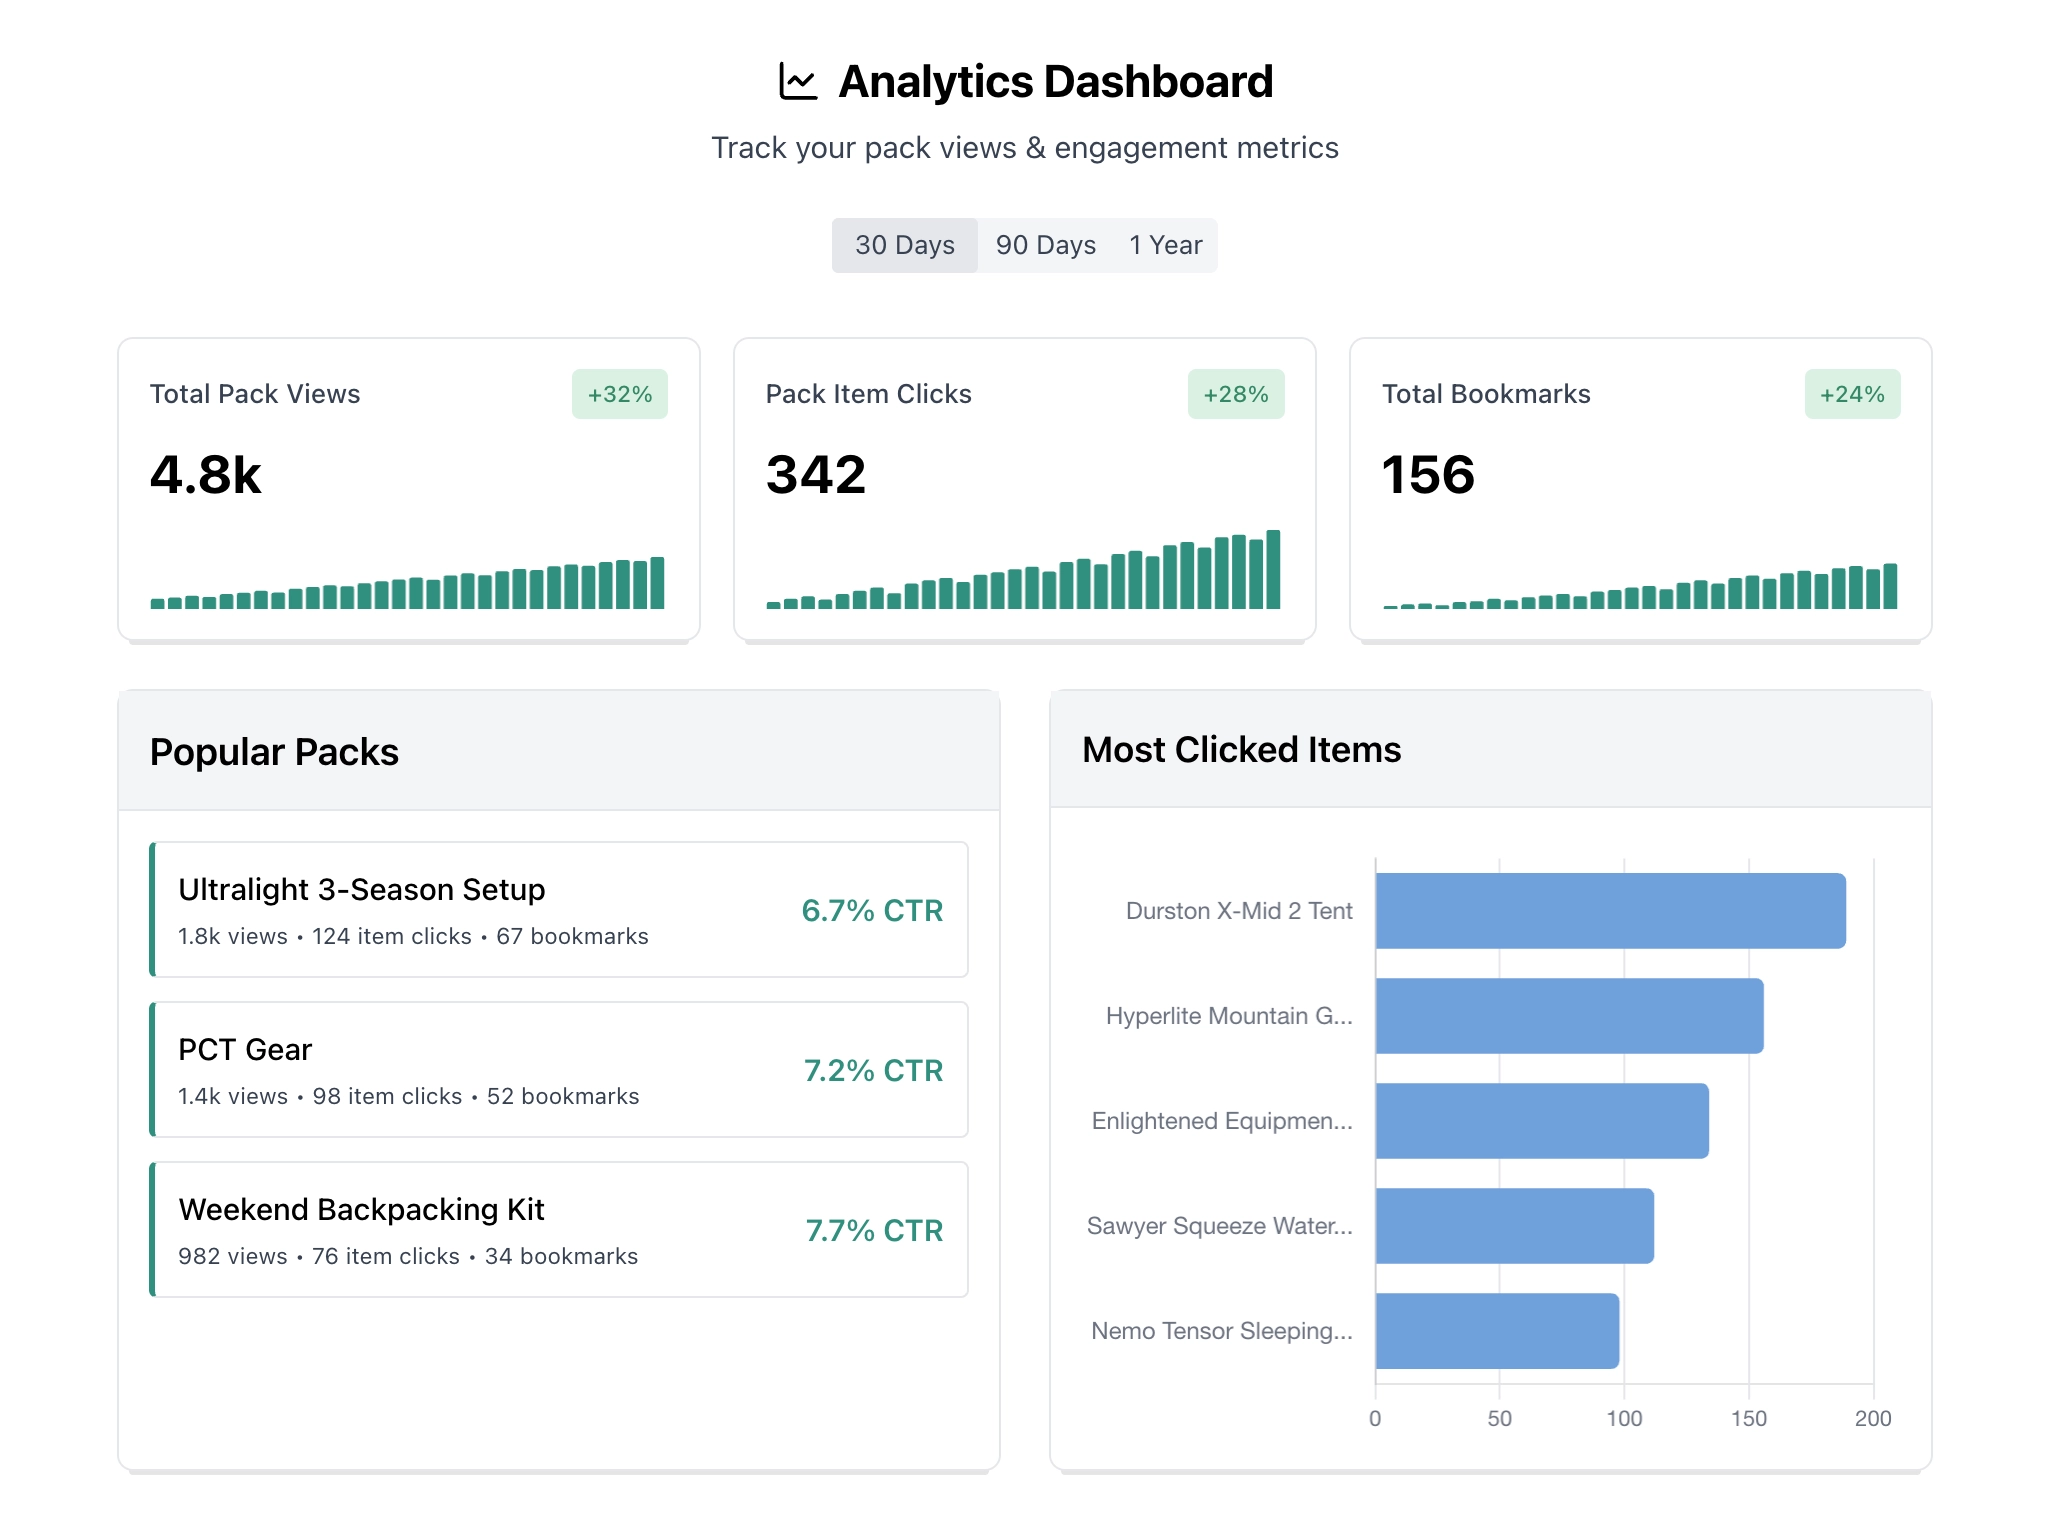Click the analytics chart icon beside title
The width and height of the screenshot is (2056, 1516).
[x=798, y=82]
